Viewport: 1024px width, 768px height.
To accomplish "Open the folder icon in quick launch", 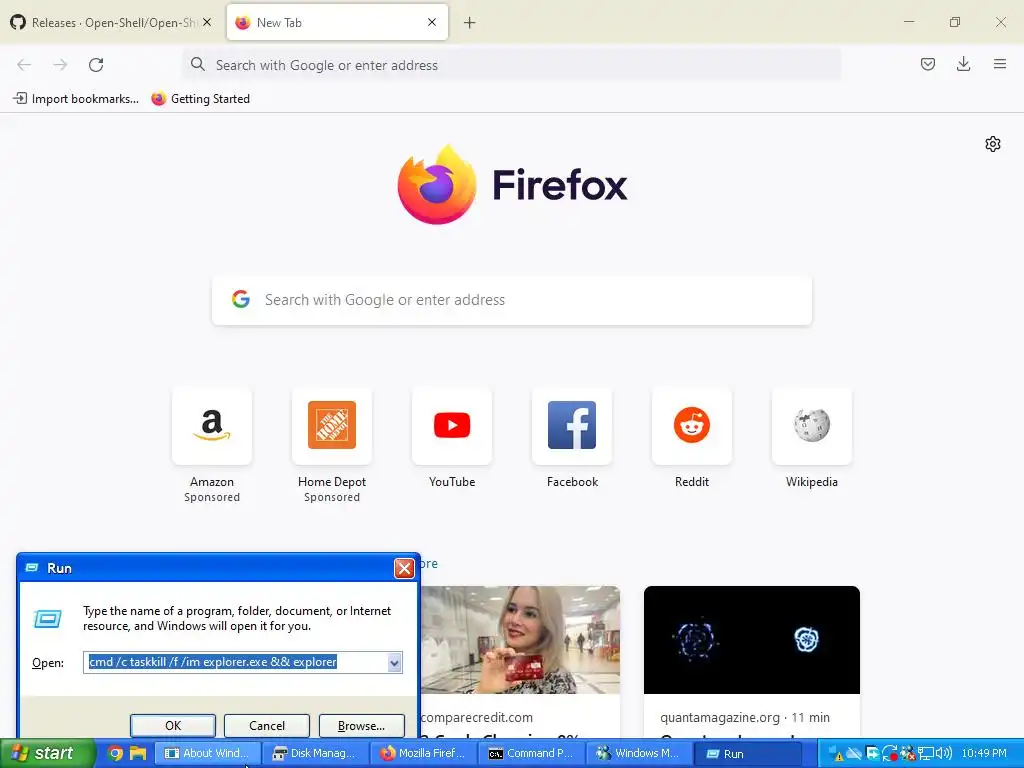I will click(137, 753).
